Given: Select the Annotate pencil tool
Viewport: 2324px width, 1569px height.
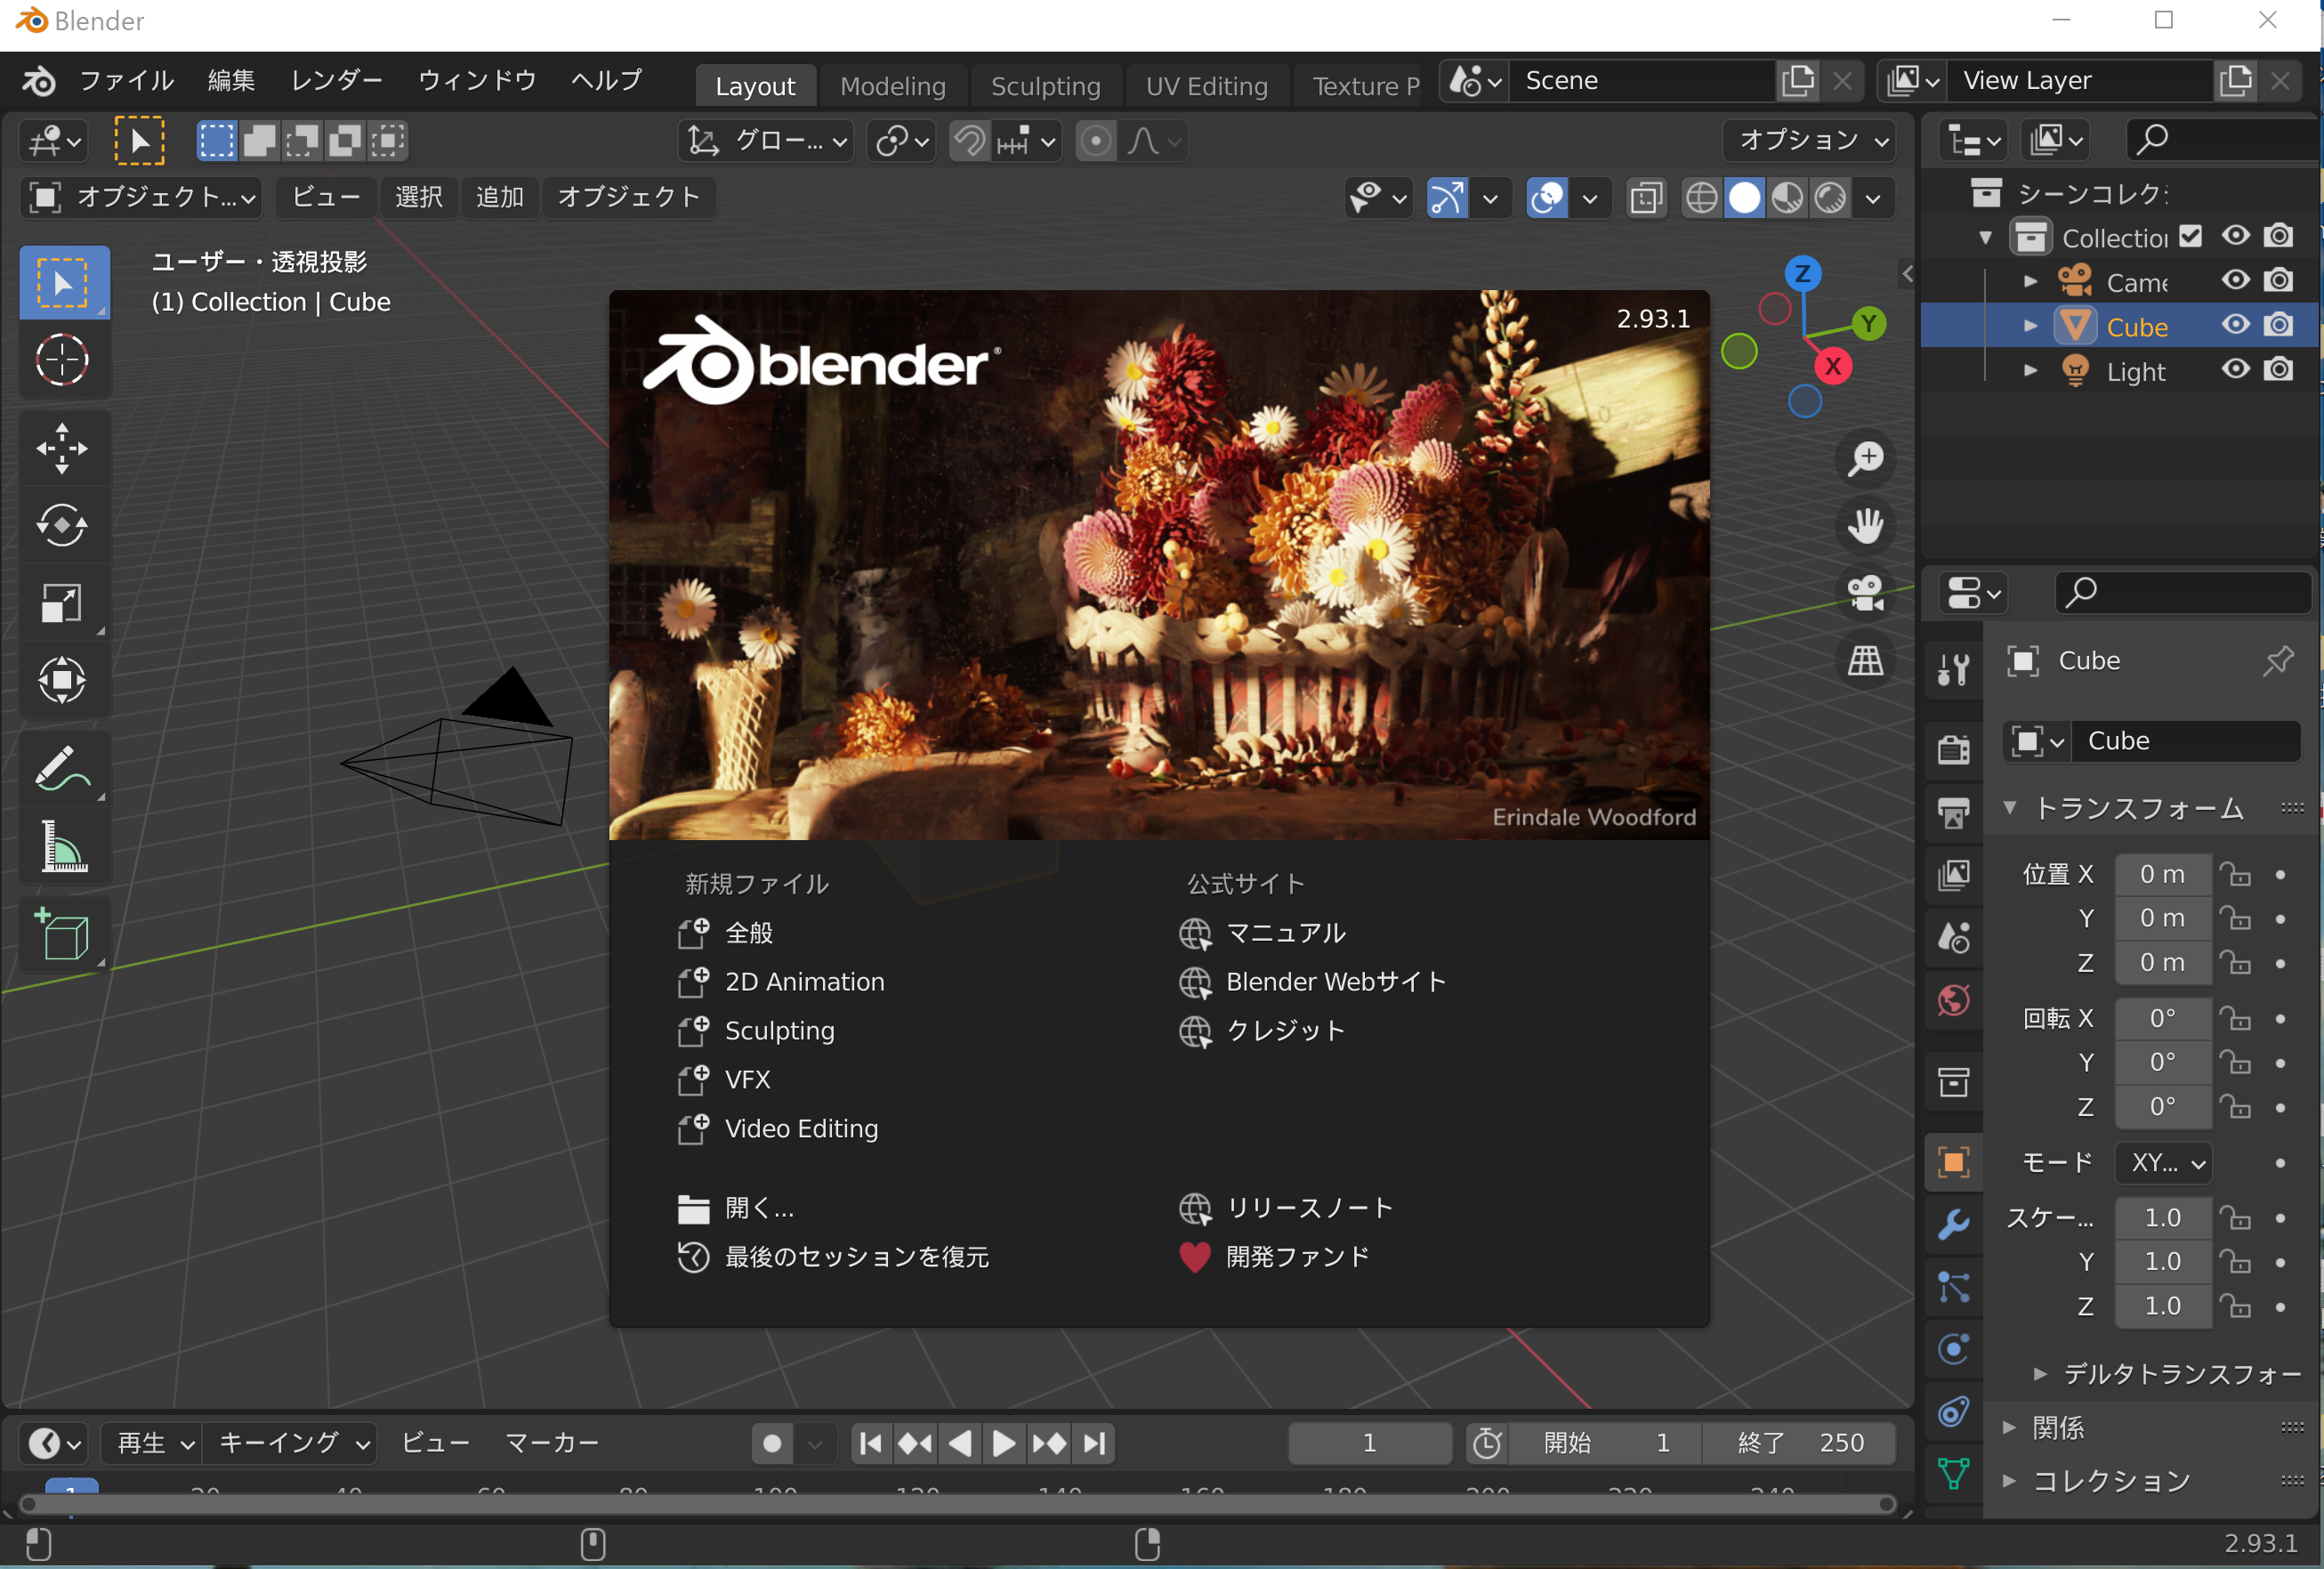Looking at the screenshot, I should point(63,768).
